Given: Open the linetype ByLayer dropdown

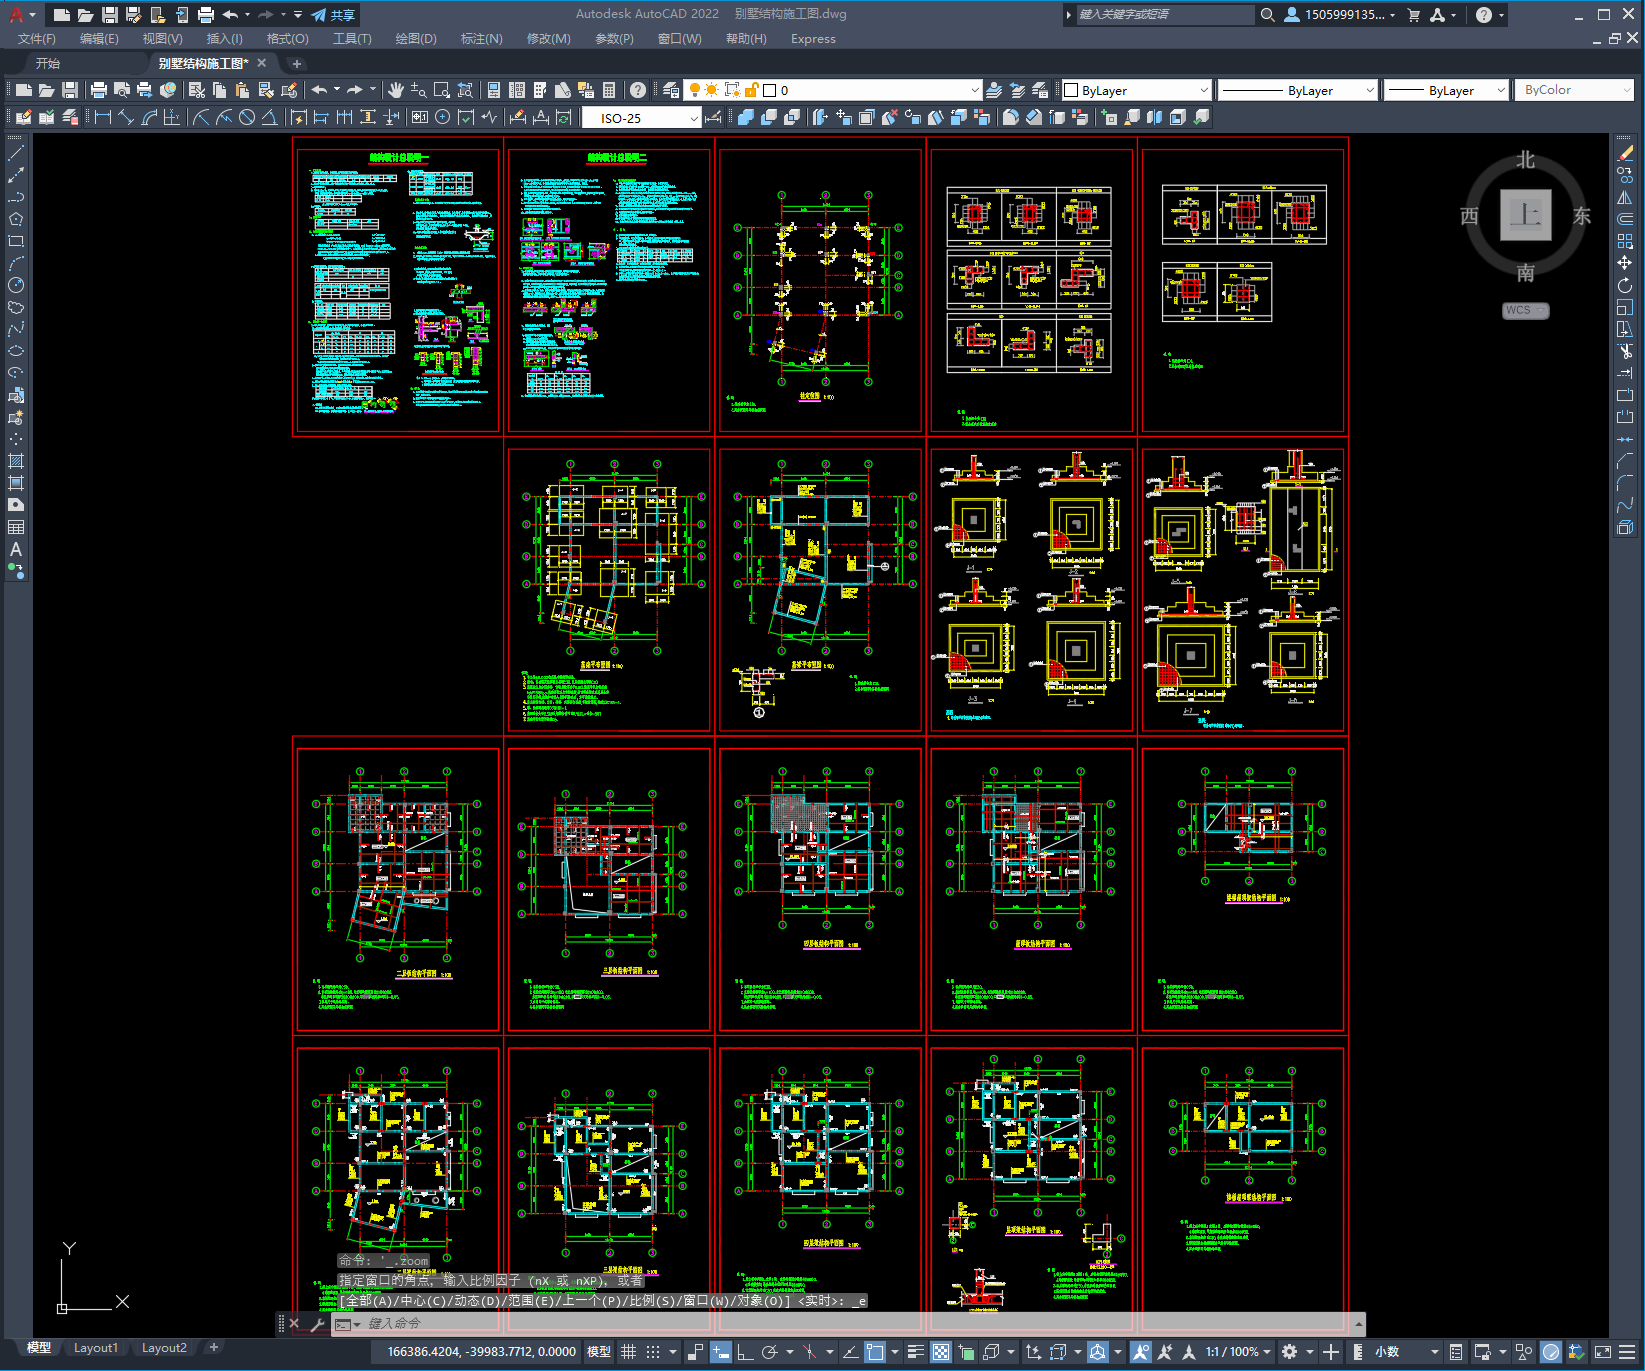Looking at the screenshot, I should 1370,90.
